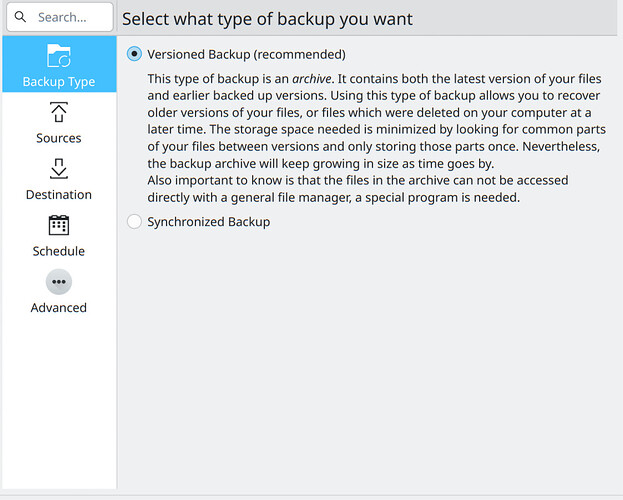The width and height of the screenshot is (623, 500).
Task: Open Sources via its upload-arrow icon
Action: pyautogui.click(x=59, y=112)
